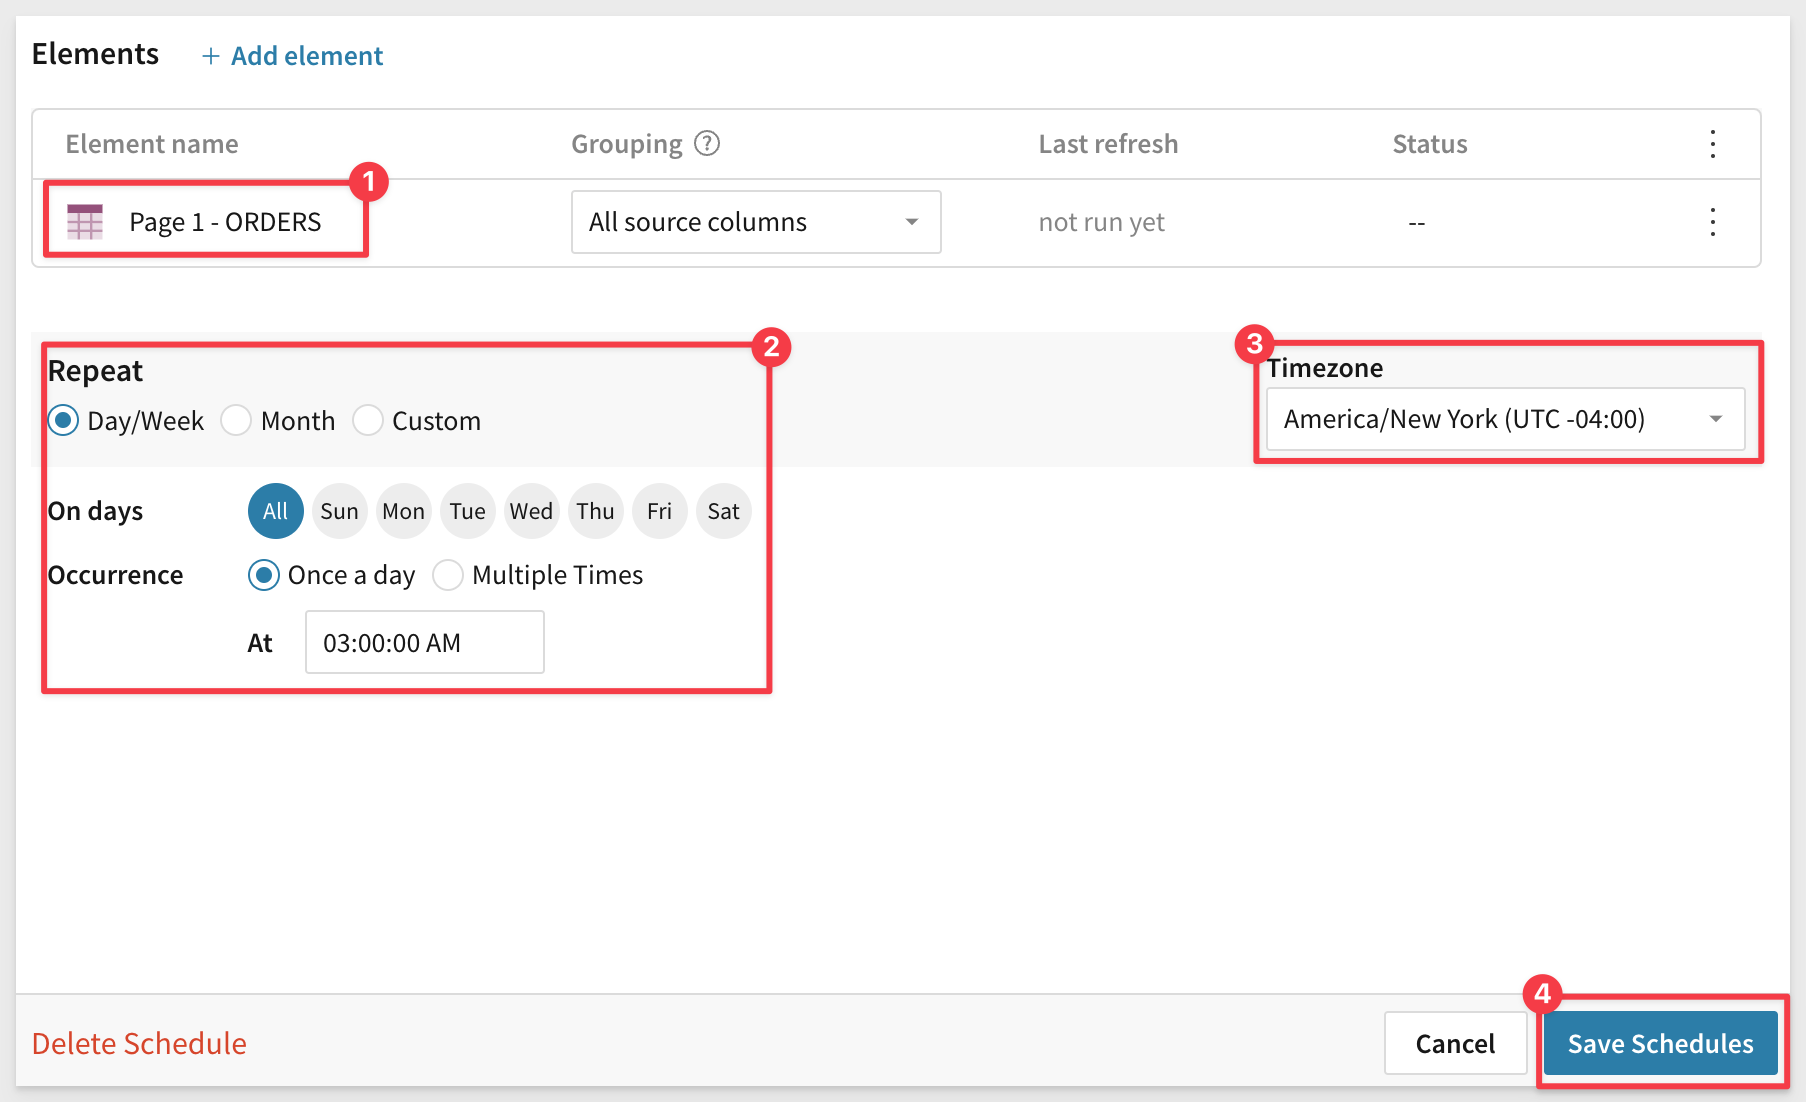
Task: Click the Add element link
Action: point(306,56)
